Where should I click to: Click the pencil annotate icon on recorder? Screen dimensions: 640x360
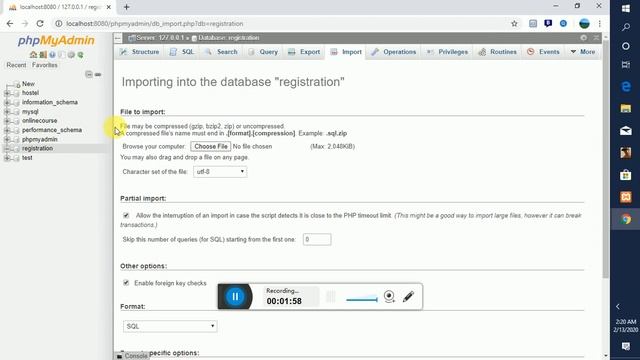click(408, 296)
